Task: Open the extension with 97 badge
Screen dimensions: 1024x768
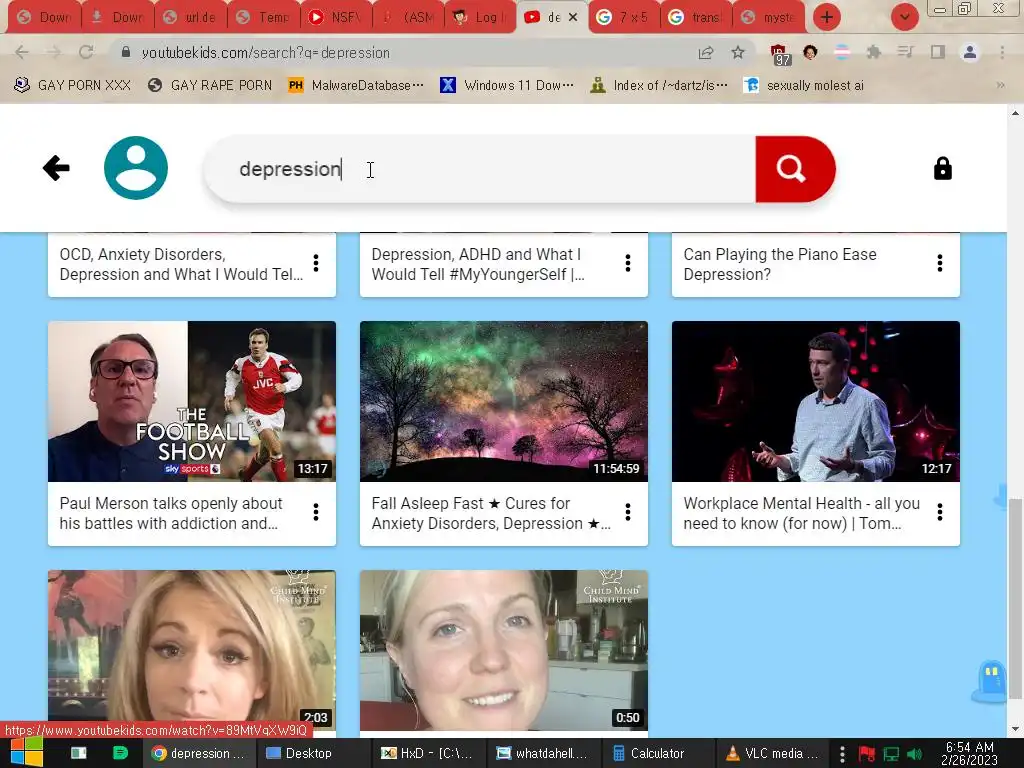Action: tap(779, 54)
